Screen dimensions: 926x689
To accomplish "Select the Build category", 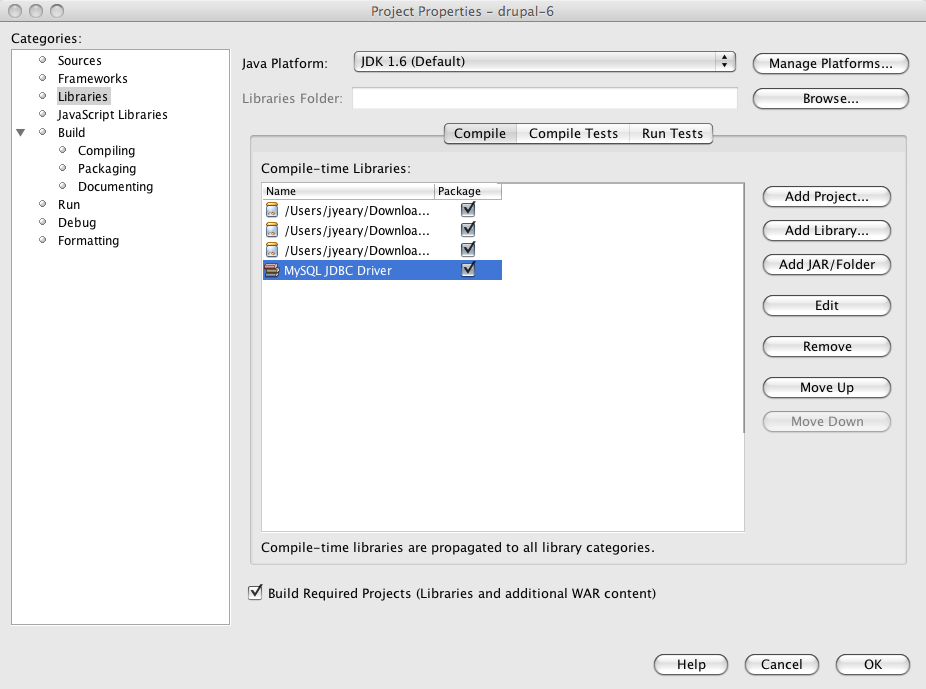I will (71, 133).
